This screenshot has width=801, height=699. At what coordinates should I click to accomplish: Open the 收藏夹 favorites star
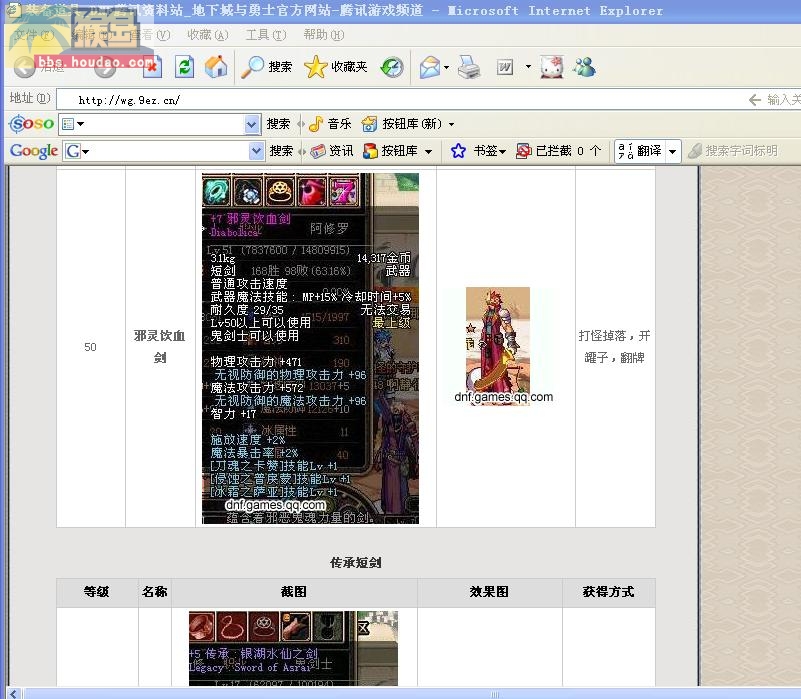coord(336,67)
